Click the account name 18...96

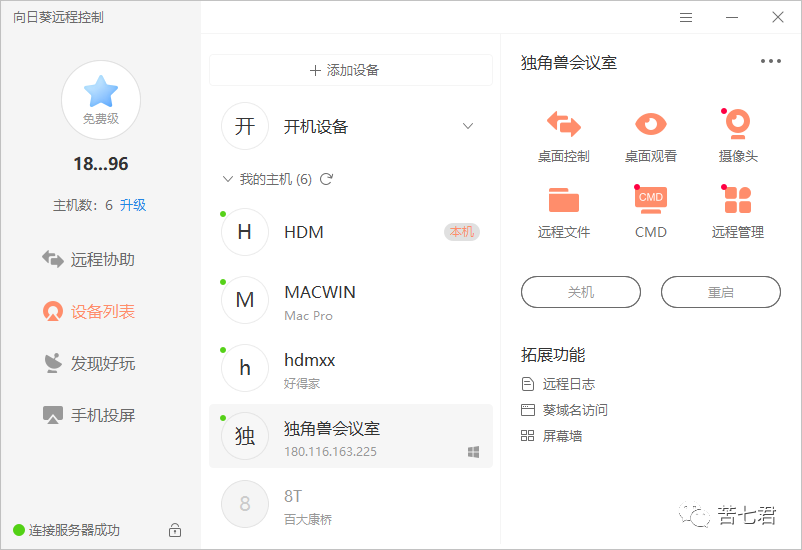tap(101, 164)
